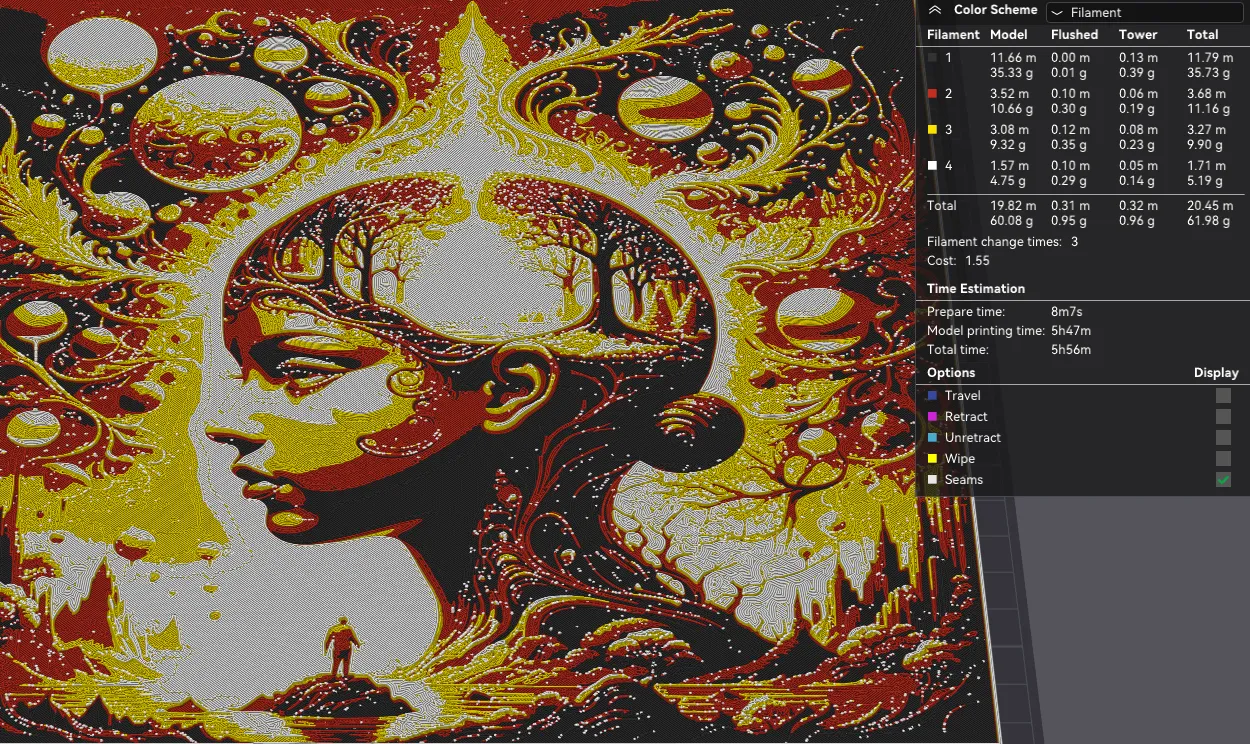The image size is (1250, 744).
Task: Click the Time Estimation heading
Action: tap(976, 288)
